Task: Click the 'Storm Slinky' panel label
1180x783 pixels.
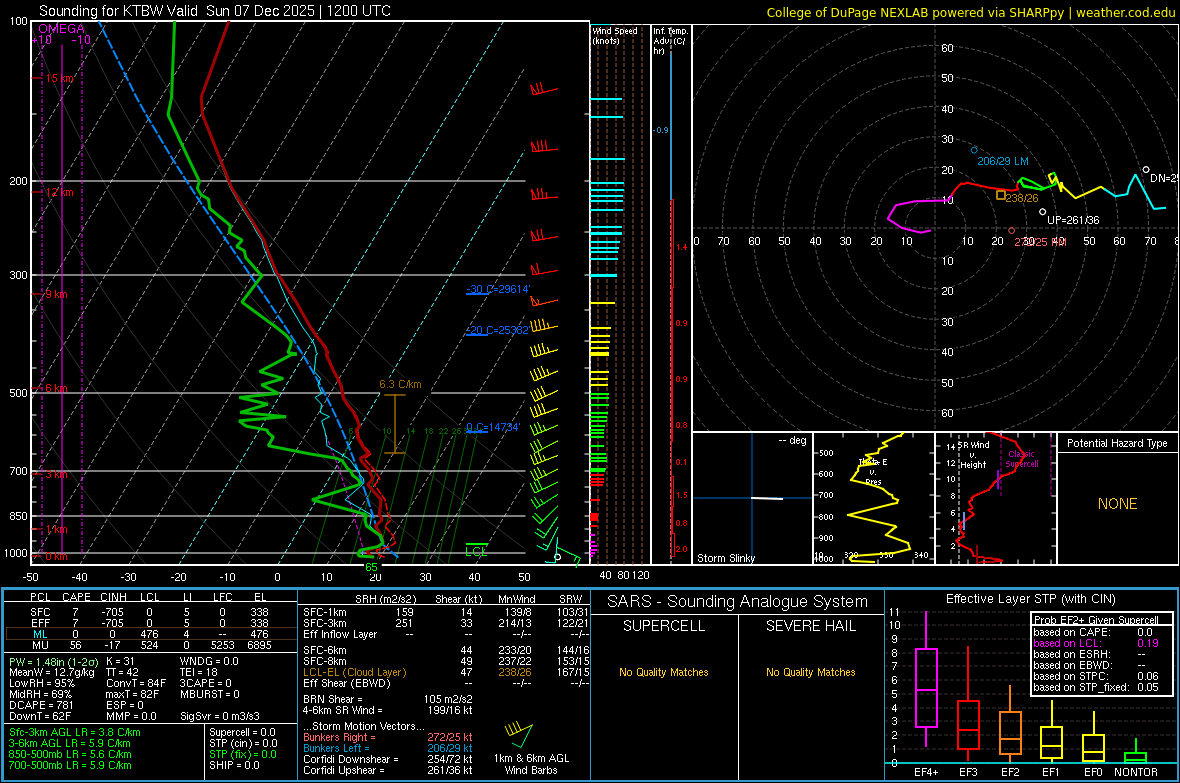Action: 725,558
